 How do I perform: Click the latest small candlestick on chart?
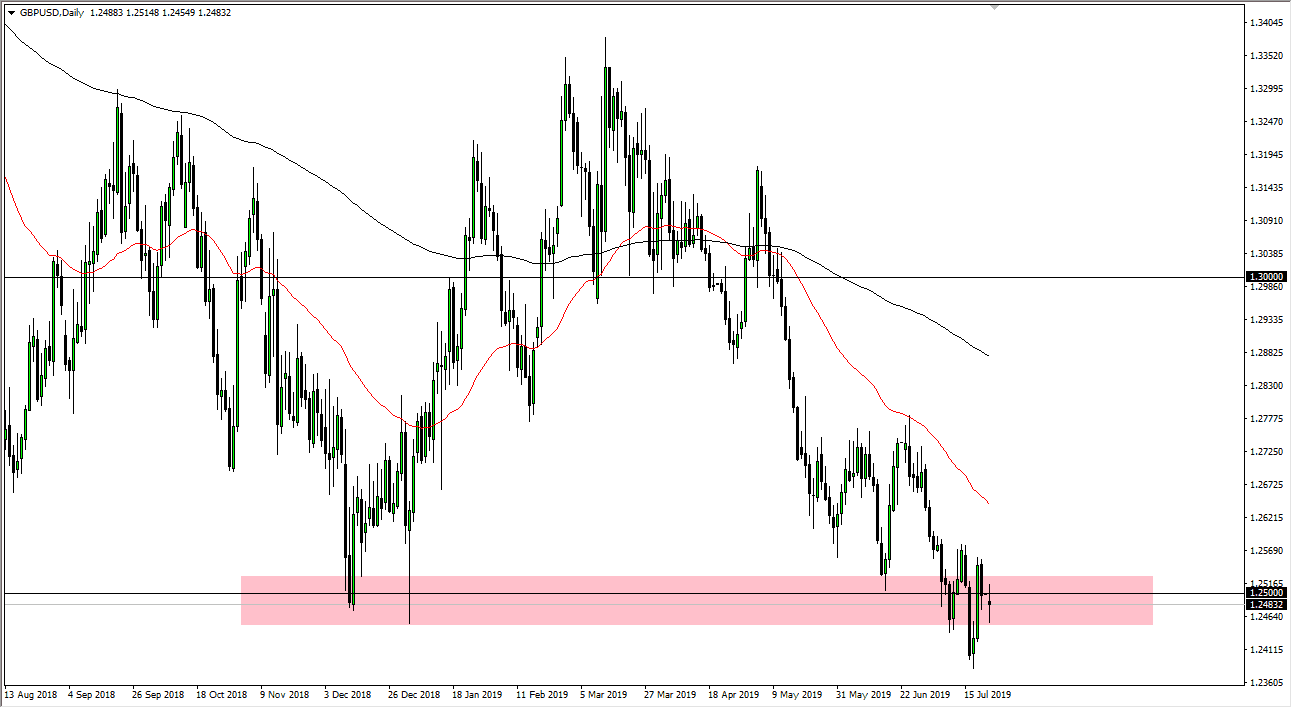[989, 602]
